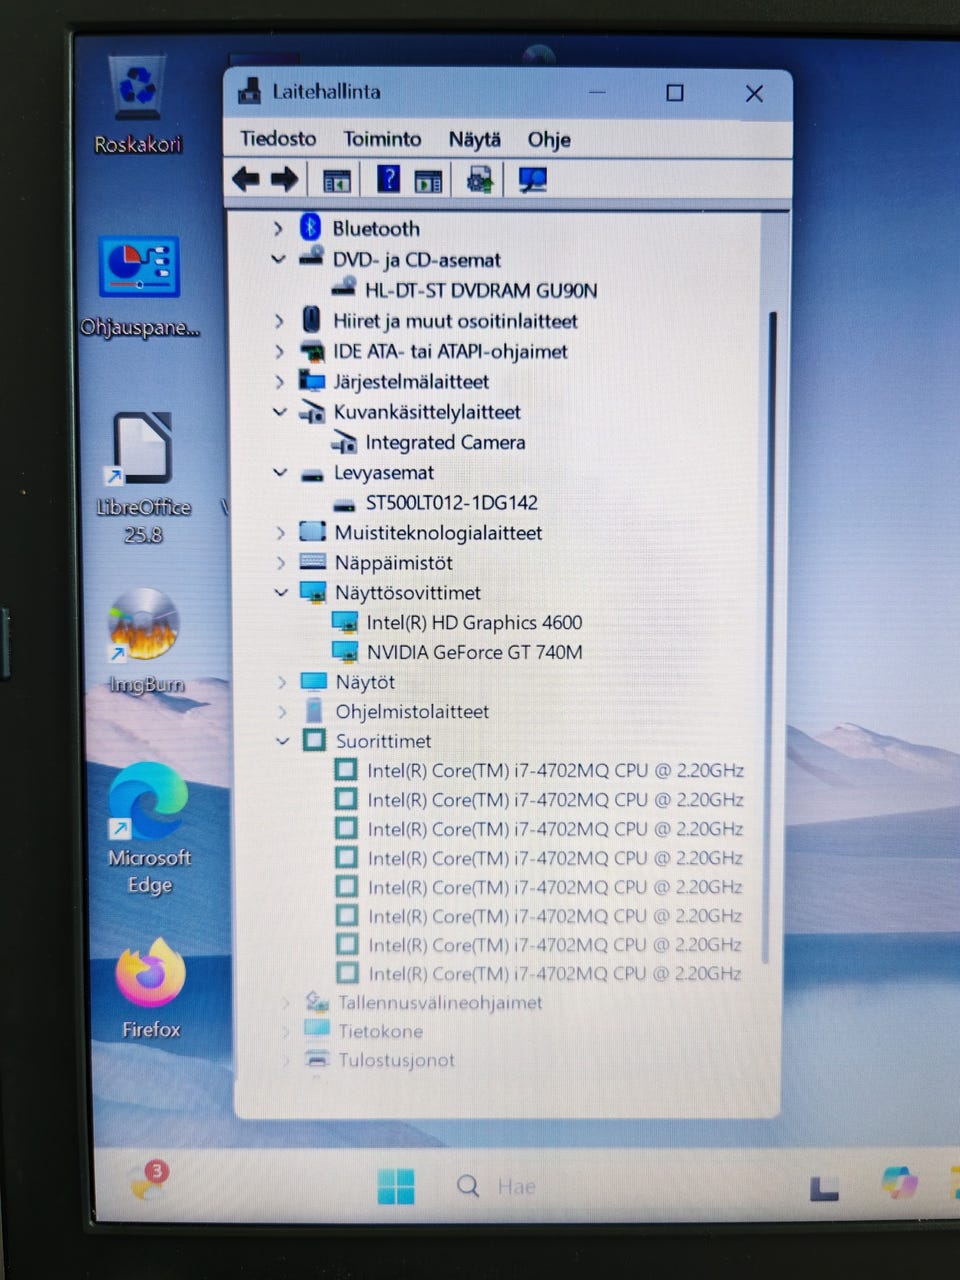Click the scan for hardware changes icon

[532, 180]
